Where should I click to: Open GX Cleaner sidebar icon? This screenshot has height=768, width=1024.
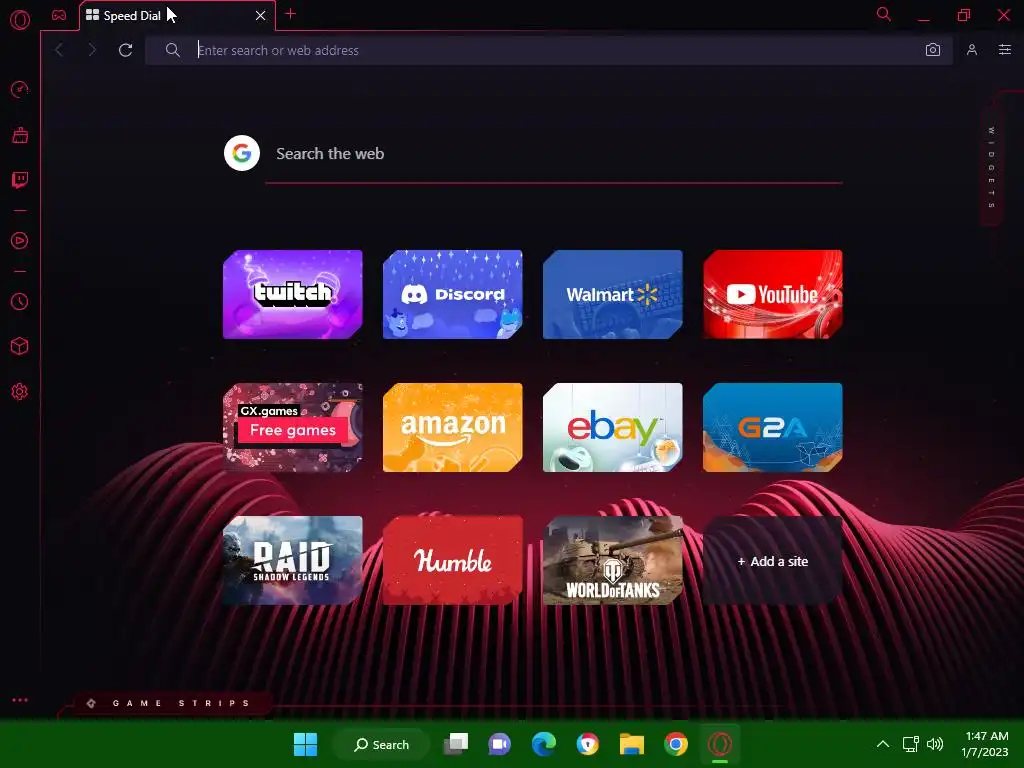[20, 135]
